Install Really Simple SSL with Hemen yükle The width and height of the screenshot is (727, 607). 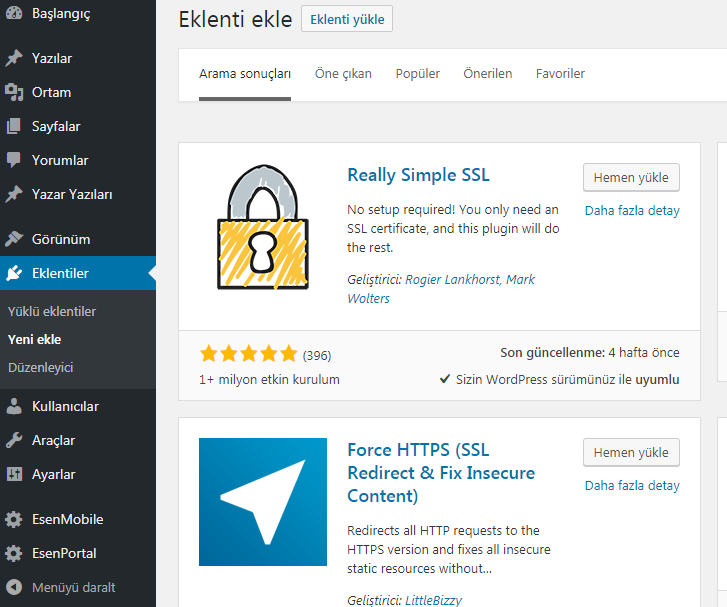[631, 177]
